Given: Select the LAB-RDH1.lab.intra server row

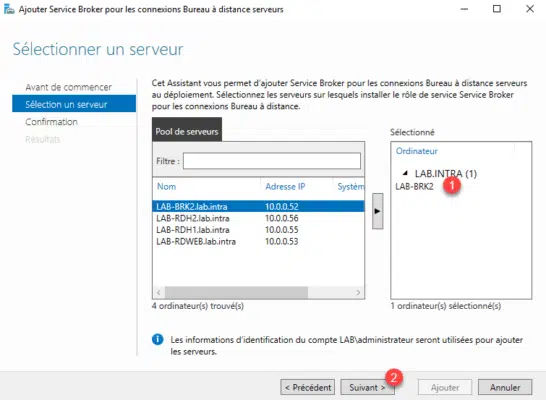Looking at the screenshot, I should (x=258, y=230).
